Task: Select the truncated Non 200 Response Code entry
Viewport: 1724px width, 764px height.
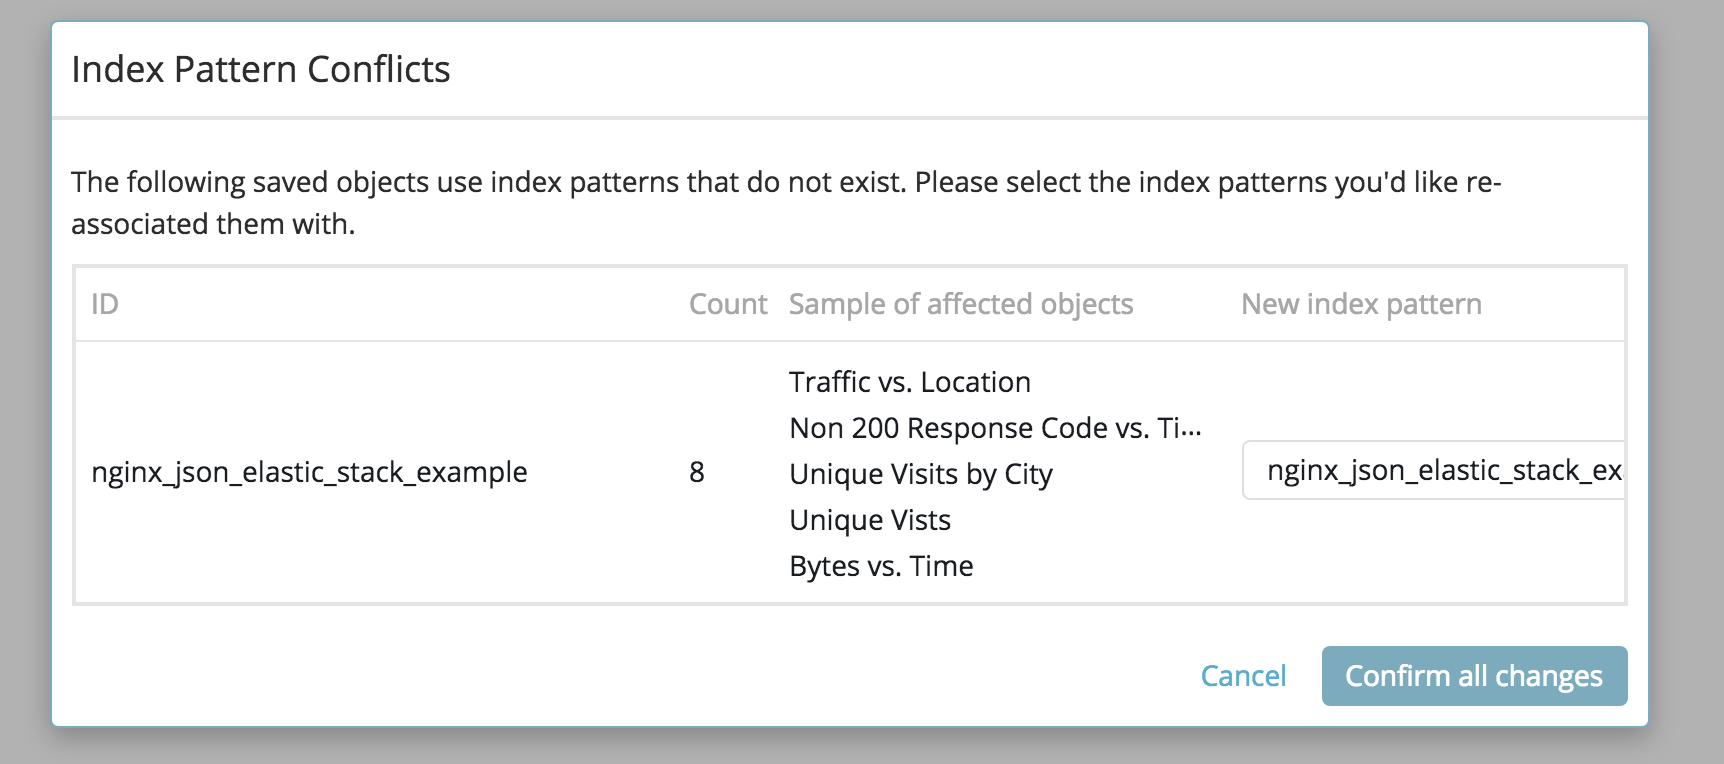Action: [x=995, y=428]
